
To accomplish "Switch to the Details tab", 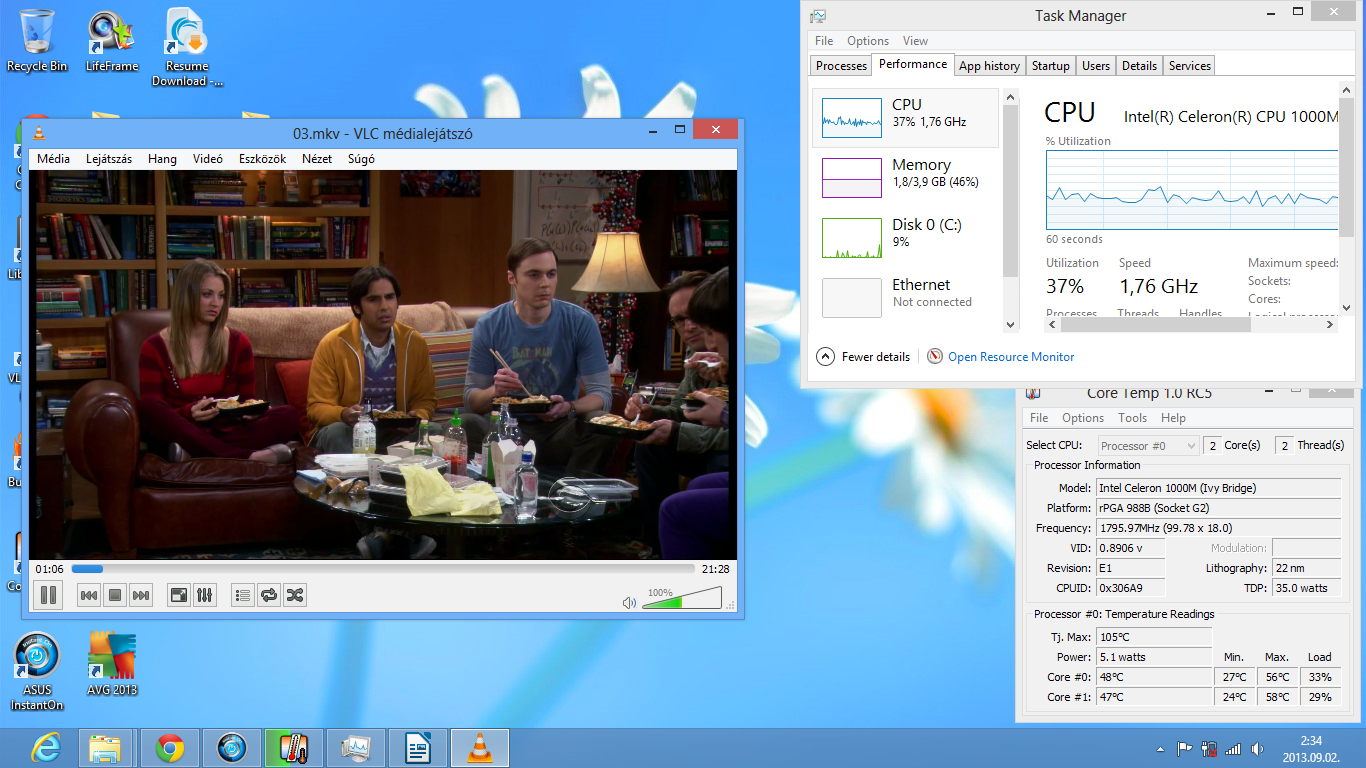I will [x=1139, y=66].
